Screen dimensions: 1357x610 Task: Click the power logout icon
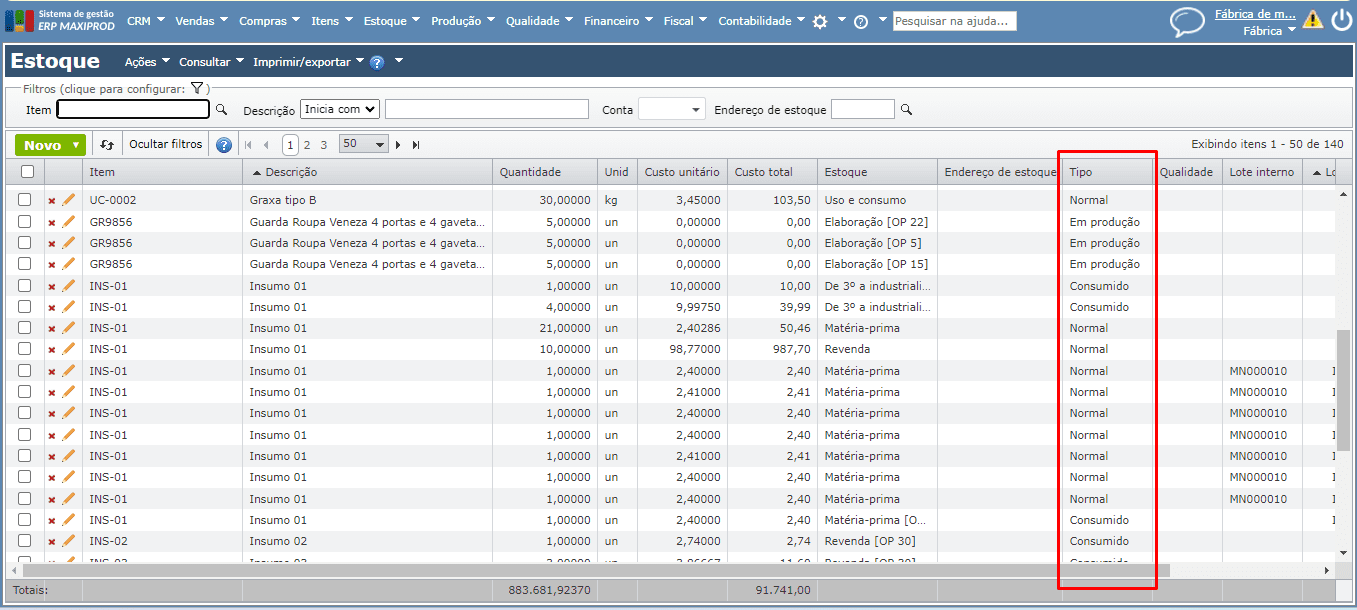[x=1341, y=20]
